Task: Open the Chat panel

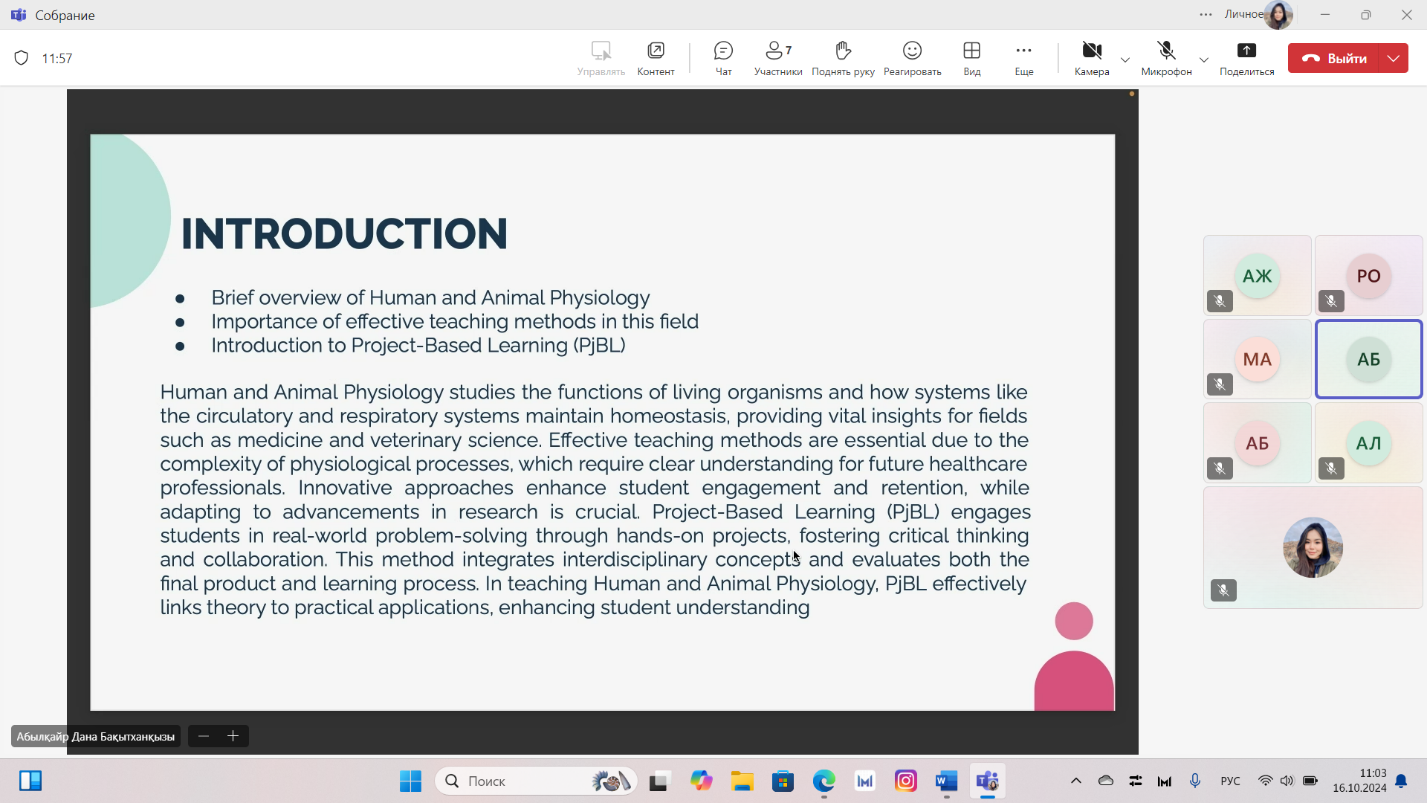Action: point(723,58)
